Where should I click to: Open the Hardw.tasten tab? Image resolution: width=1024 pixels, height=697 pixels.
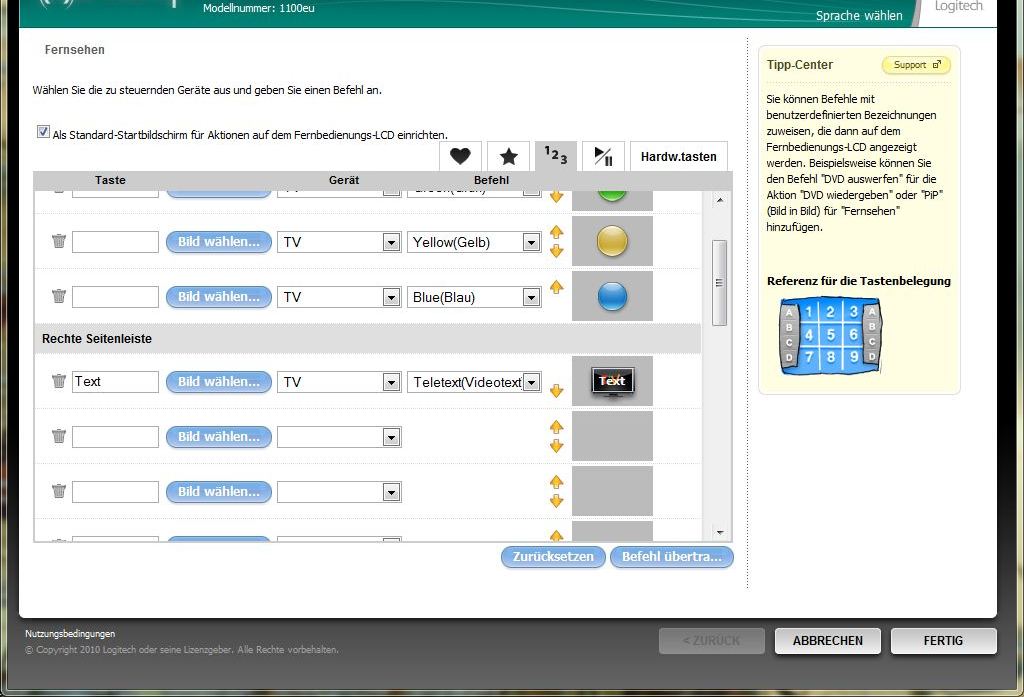click(x=678, y=156)
